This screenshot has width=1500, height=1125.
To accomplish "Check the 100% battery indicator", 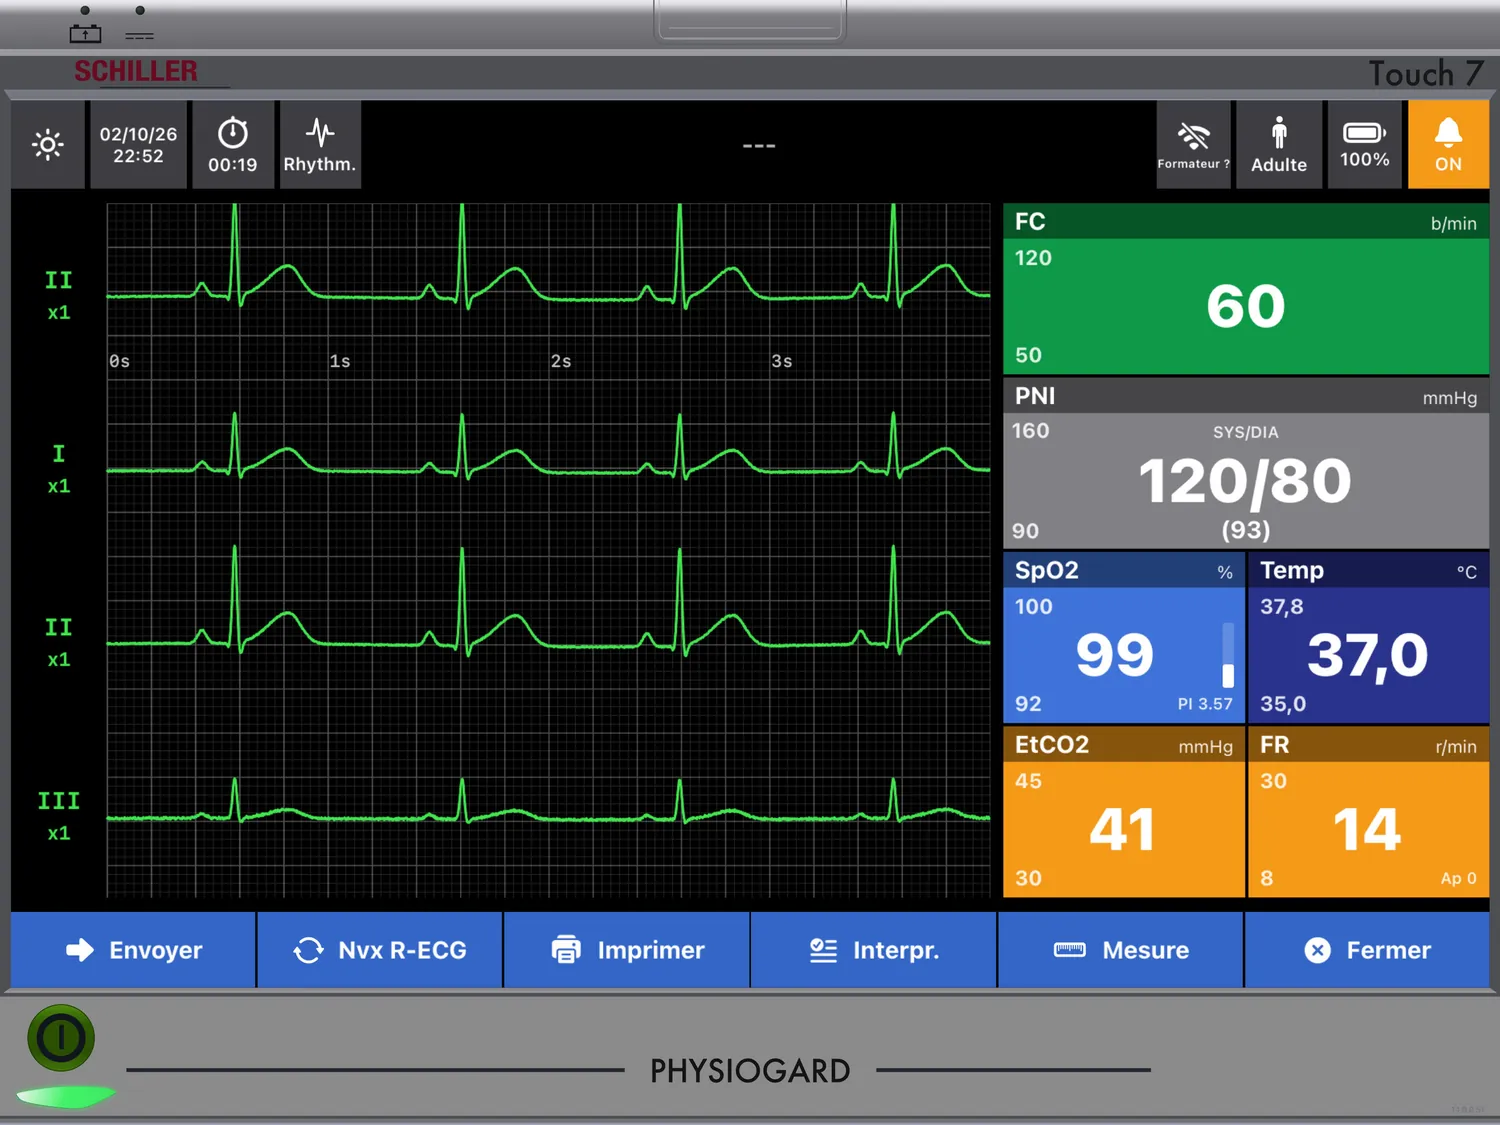I will click(1364, 145).
